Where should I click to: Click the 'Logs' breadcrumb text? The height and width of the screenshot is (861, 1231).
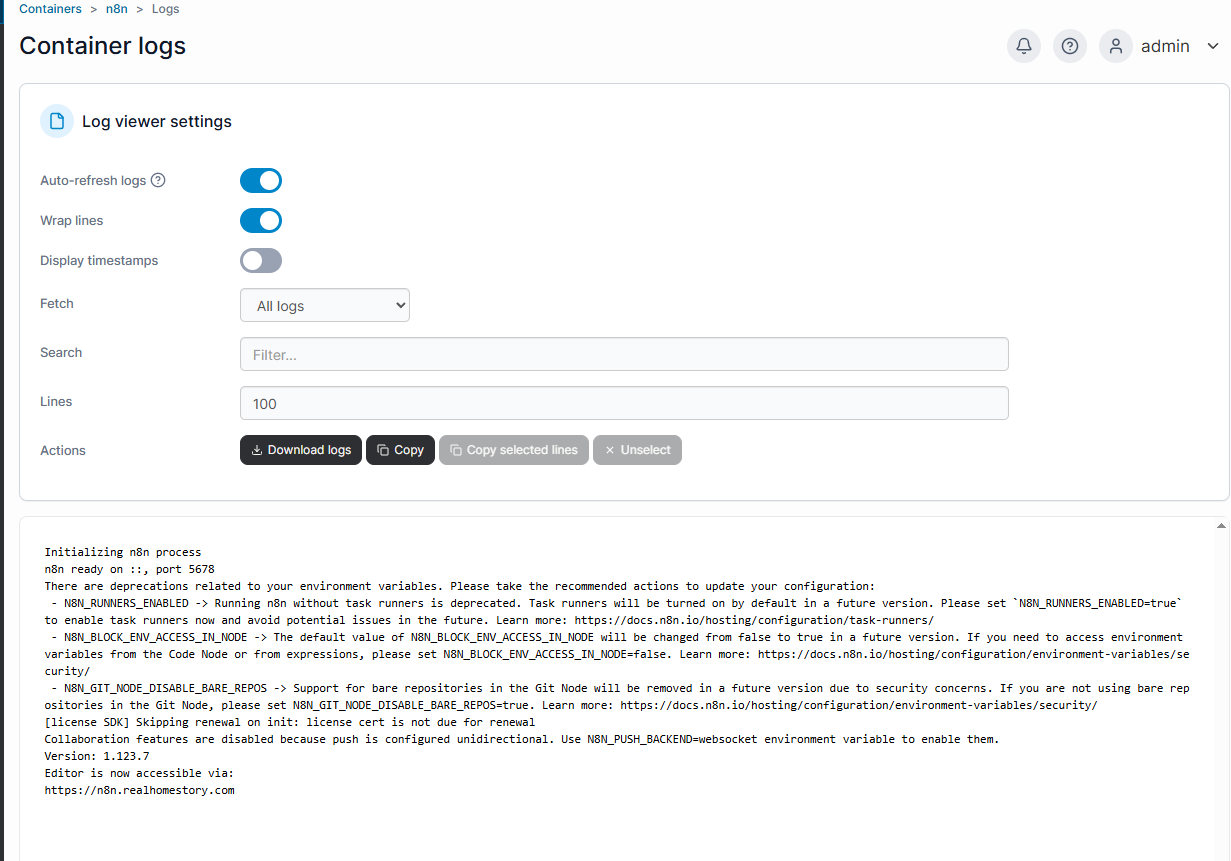[x=166, y=8]
